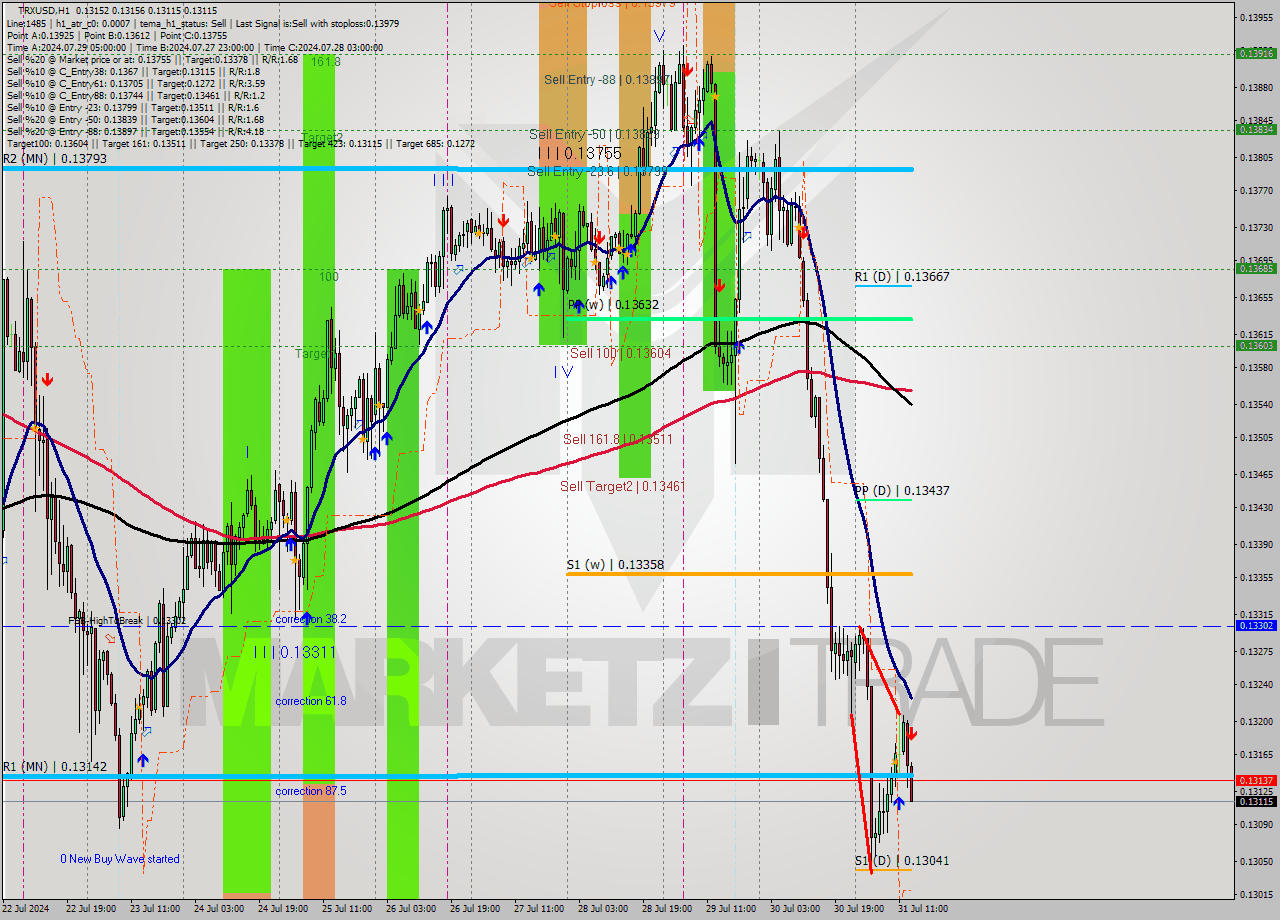Image resolution: width=1280 pixels, height=920 pixels.
Task: Click the TRXUSD,H1 symbol title text
Action: 45,10
